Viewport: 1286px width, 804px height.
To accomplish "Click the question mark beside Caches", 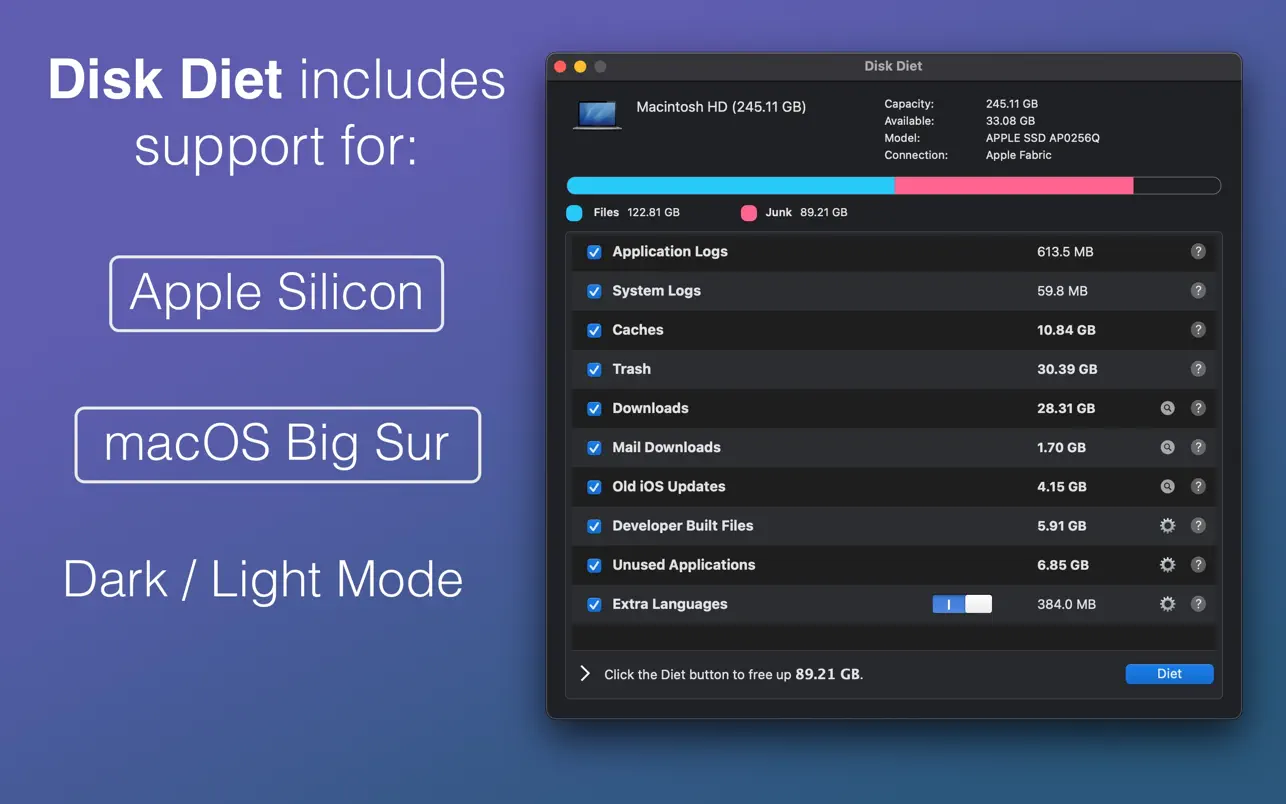I will click(x=1198, y=330).
